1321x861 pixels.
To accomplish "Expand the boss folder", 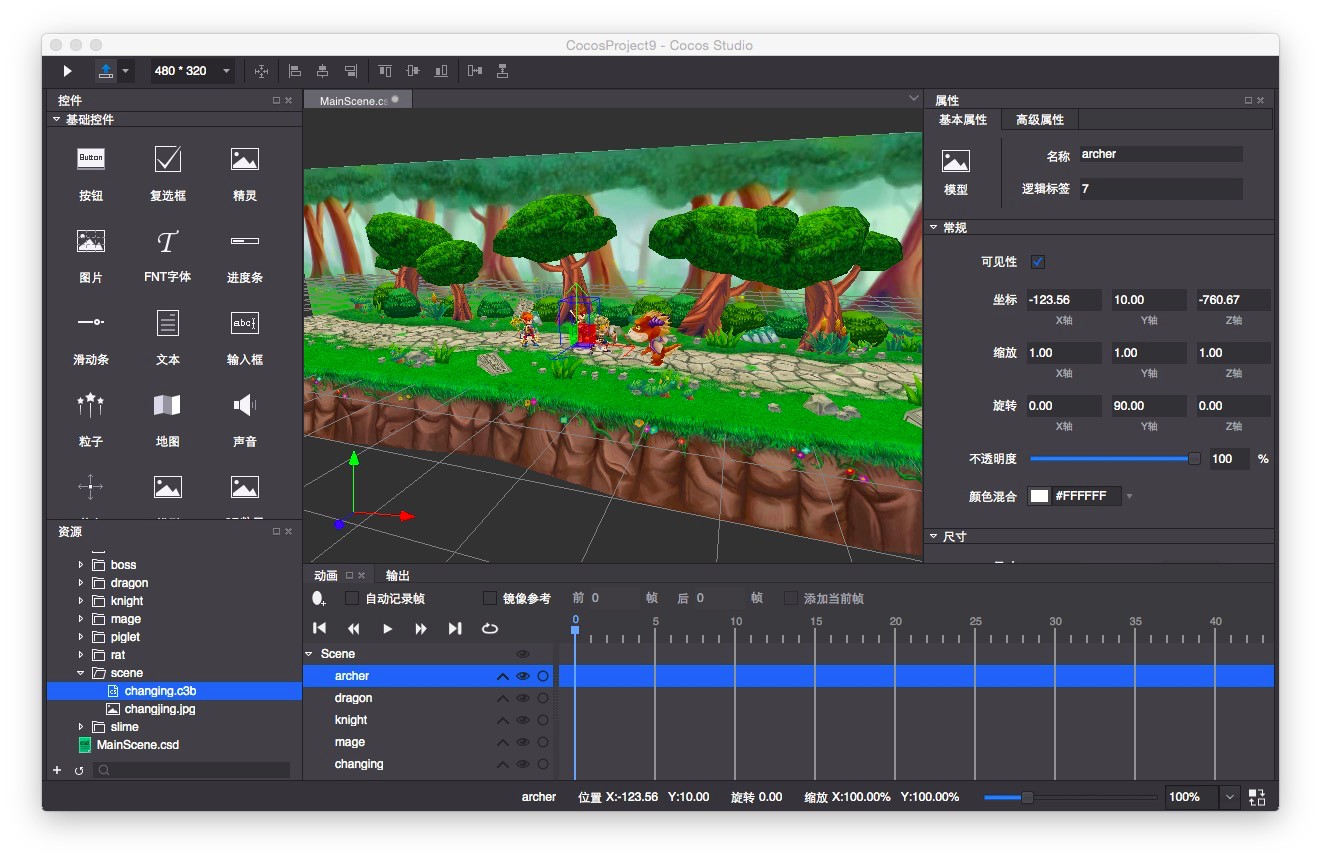I will pyautogui.click(x=81, y=565).
